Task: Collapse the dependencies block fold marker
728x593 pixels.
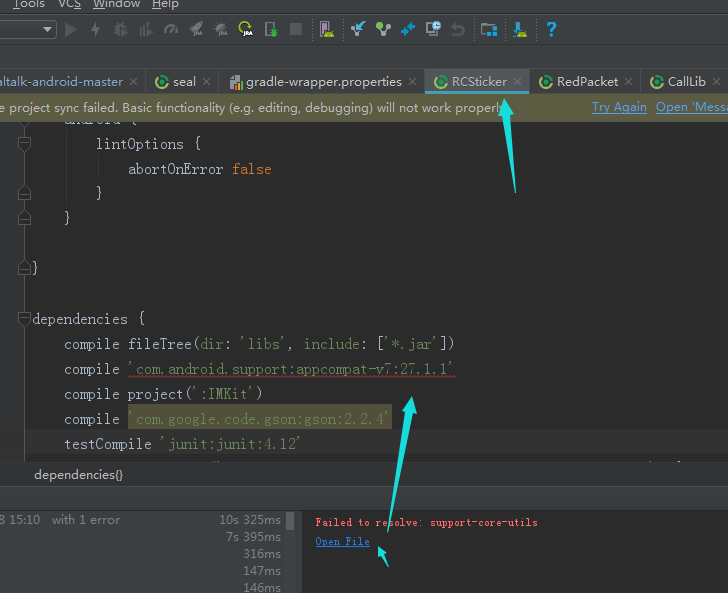Action: [24, 319]
